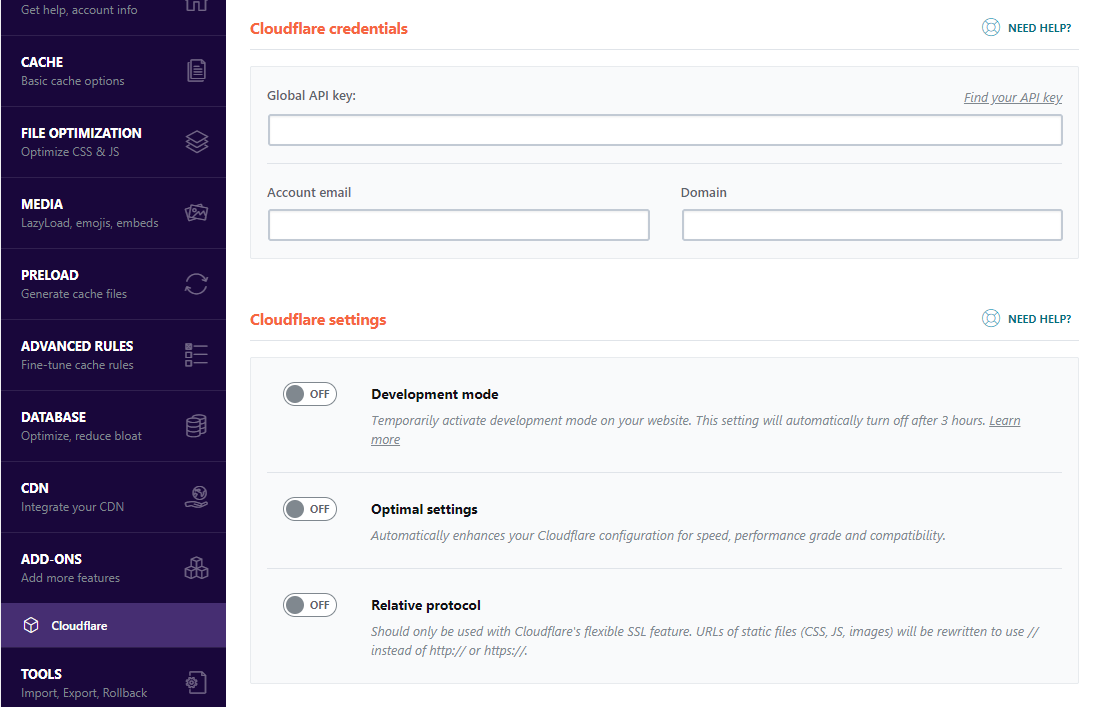Image resolution: width=1102 pixels, height=707 pixels.
Task: Click the Cache page icon in the sidebar
Action: coord(197,70)
